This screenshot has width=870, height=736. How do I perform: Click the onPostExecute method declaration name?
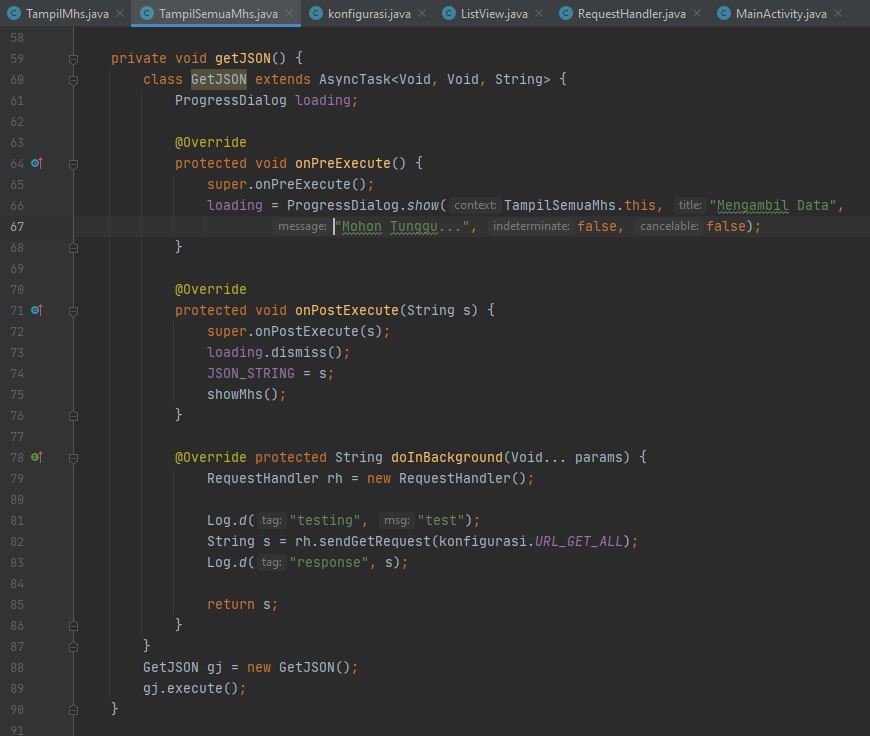[346, 310]
